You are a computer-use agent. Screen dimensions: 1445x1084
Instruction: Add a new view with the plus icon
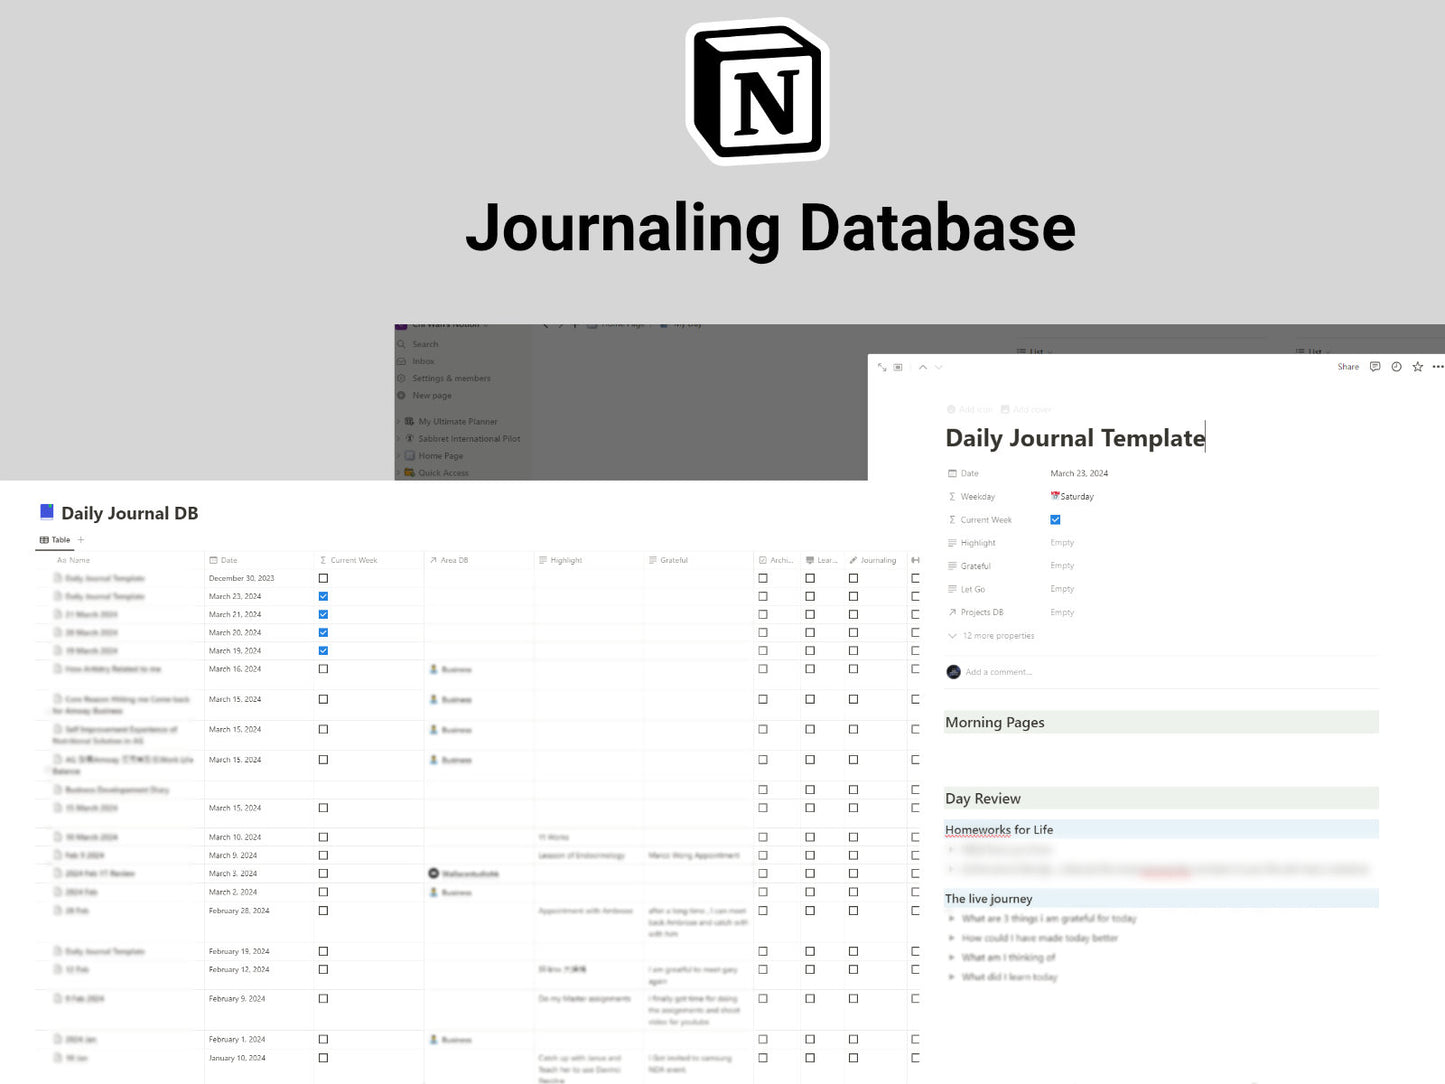point(81,540)
